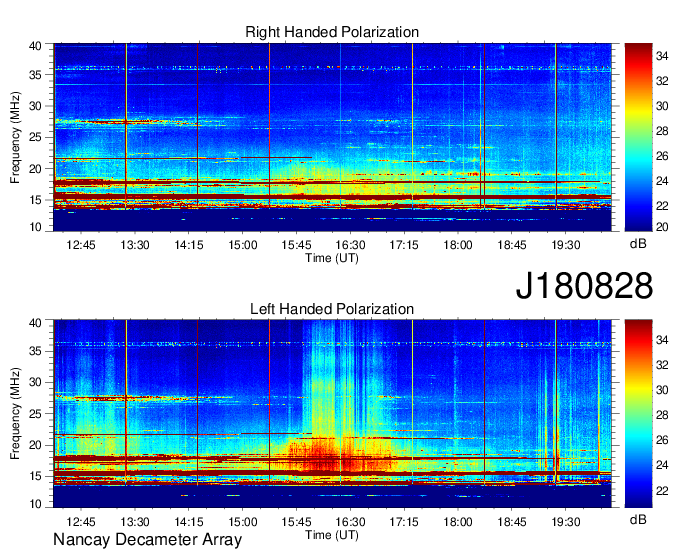
Task: Click the 13:30 tick under Left Handed plot
Action: click(135, 522)
